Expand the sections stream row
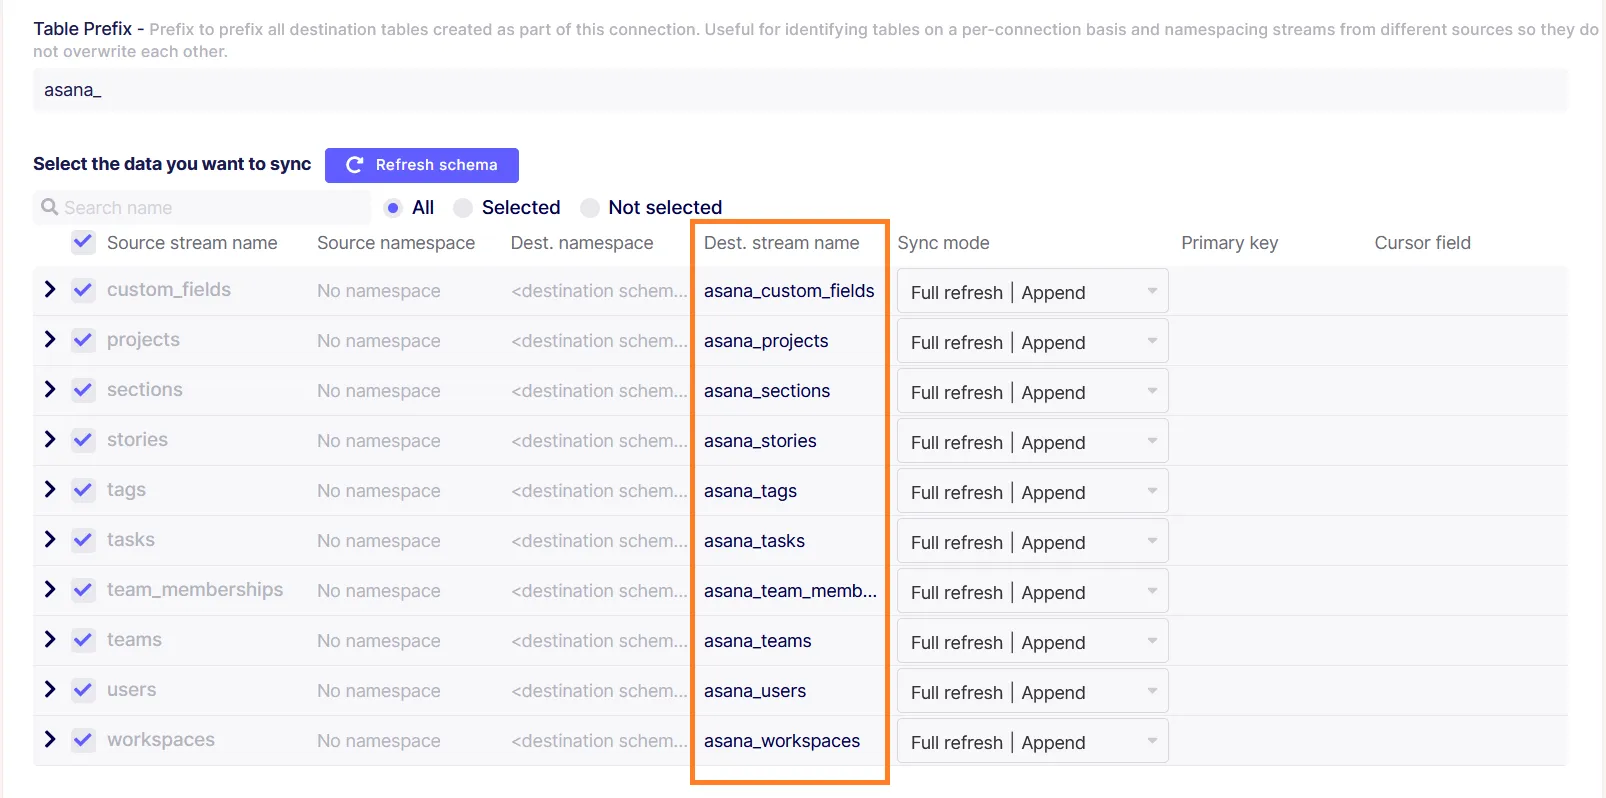Image resolution: width=1606 pixels, height=798 pixels. click(x=50, y=389)
